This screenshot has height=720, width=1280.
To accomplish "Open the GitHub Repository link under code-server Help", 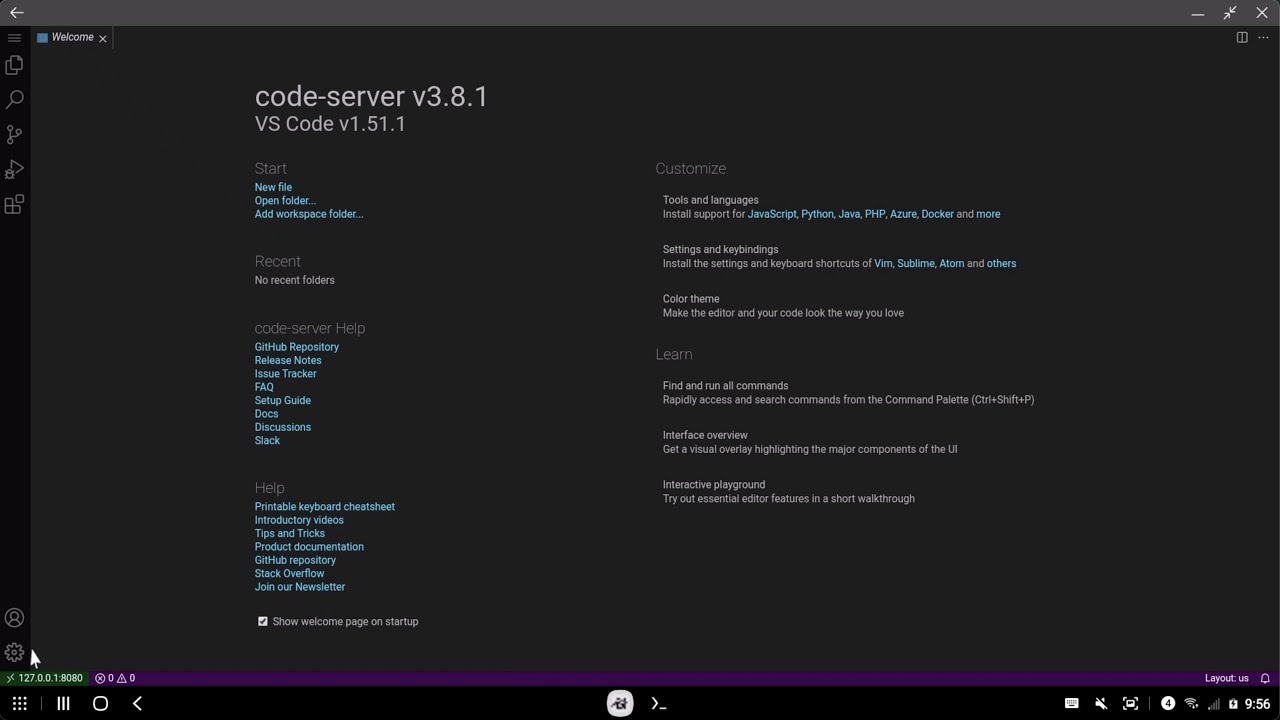I will (x=297, y=347).
